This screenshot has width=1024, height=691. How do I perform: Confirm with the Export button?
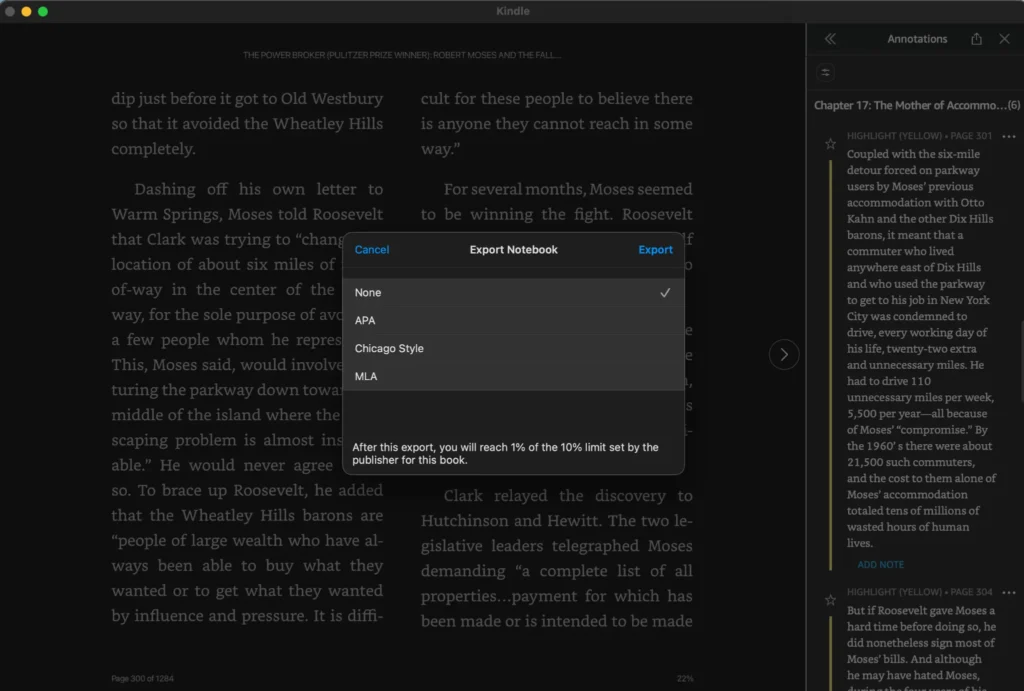point(655,249)
